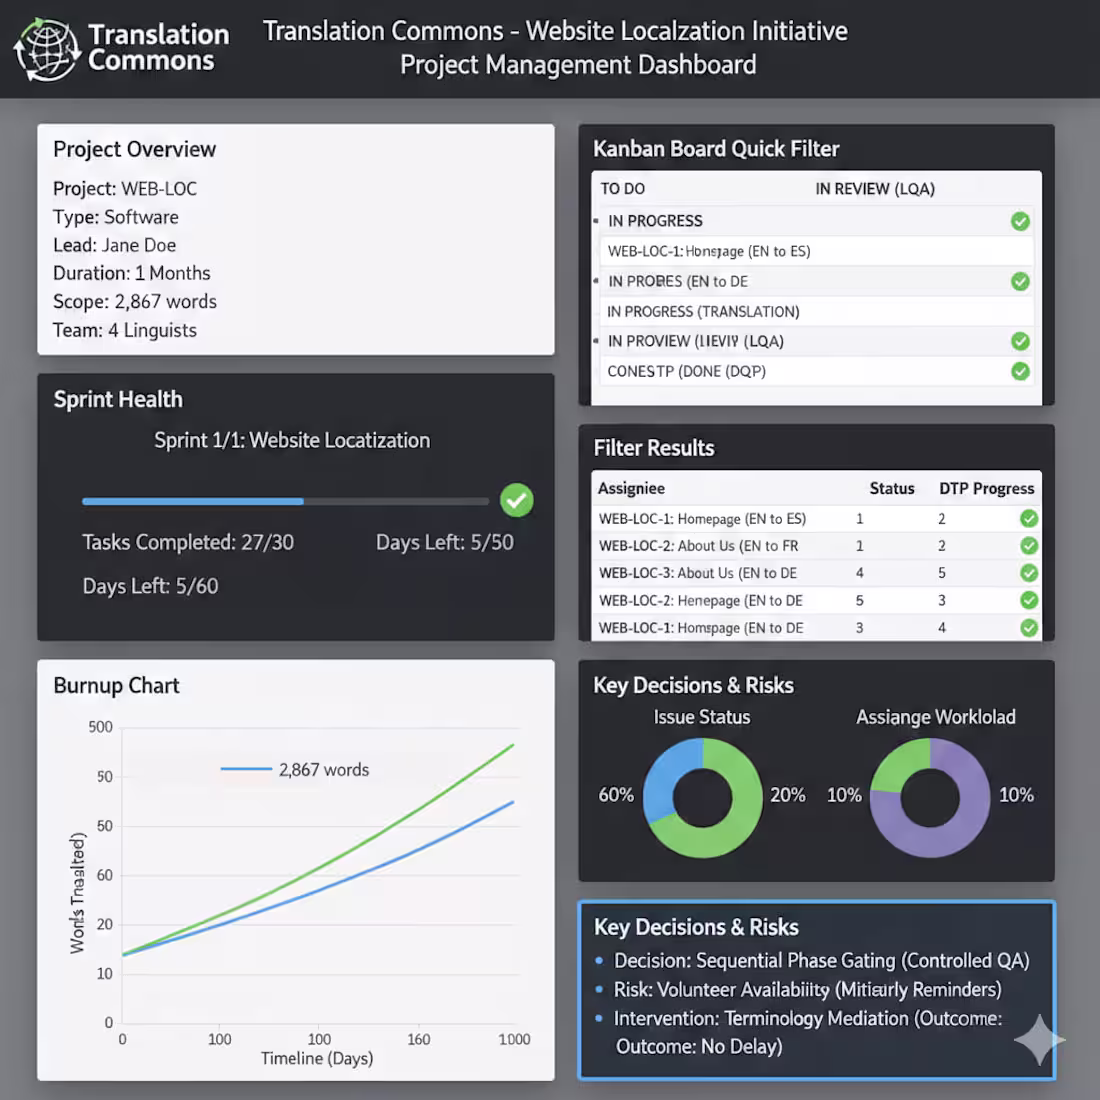Select the IN PROGRESS quick filter row
Viewport: 1100px width, 1100px height.
point(816,221)
